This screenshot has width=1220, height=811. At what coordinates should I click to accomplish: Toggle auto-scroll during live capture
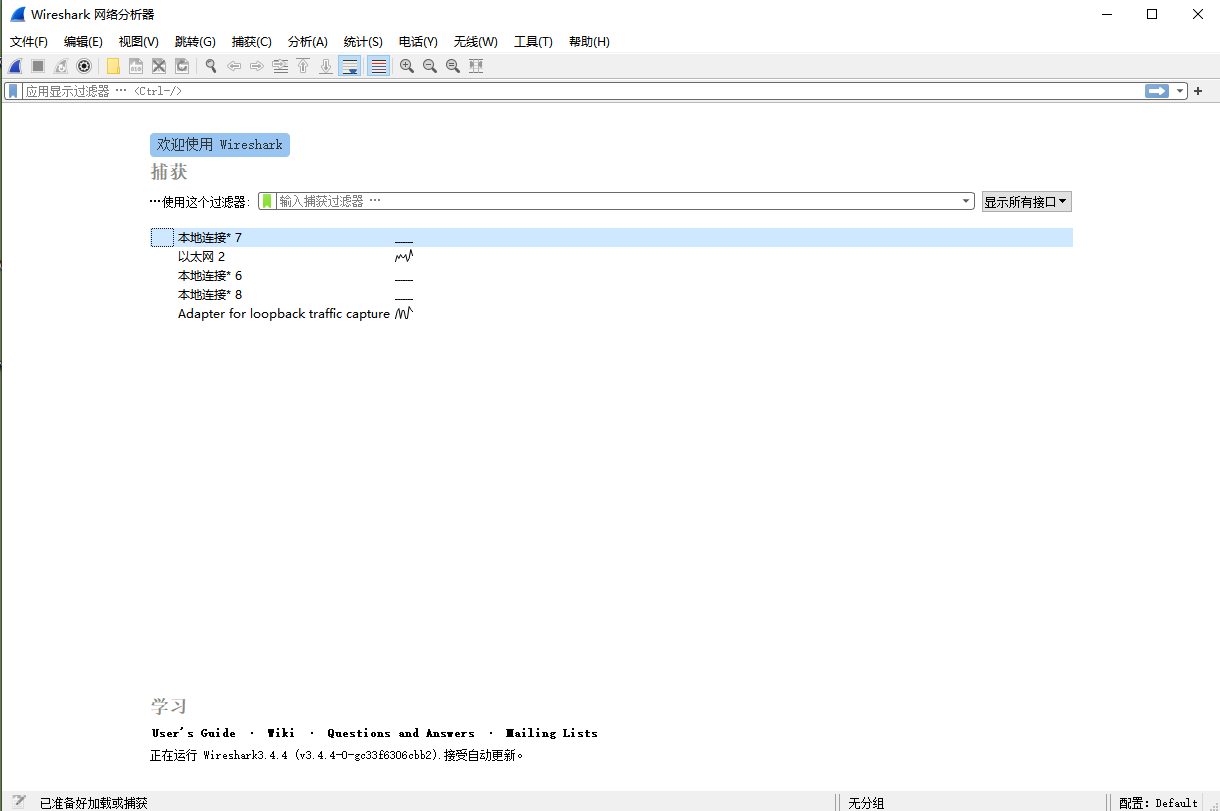350,66
